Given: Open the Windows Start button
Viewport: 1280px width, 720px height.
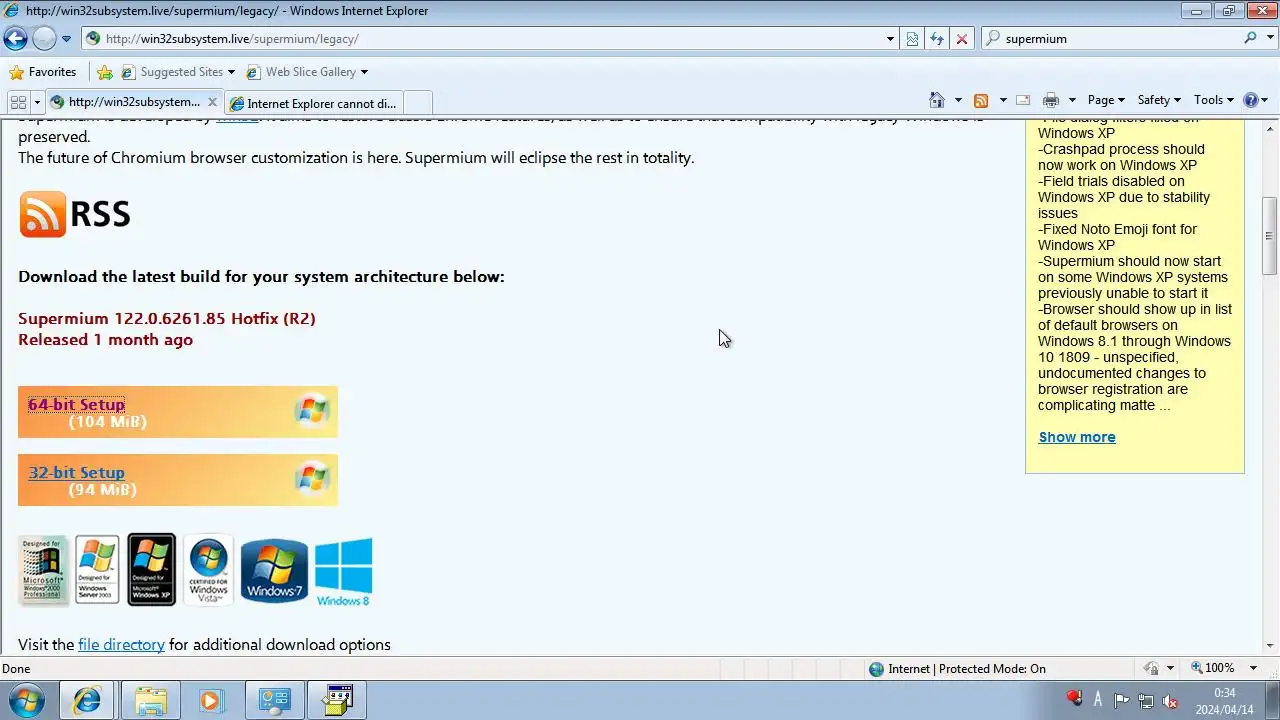Looking at the screenshot, I should point(26,701).
